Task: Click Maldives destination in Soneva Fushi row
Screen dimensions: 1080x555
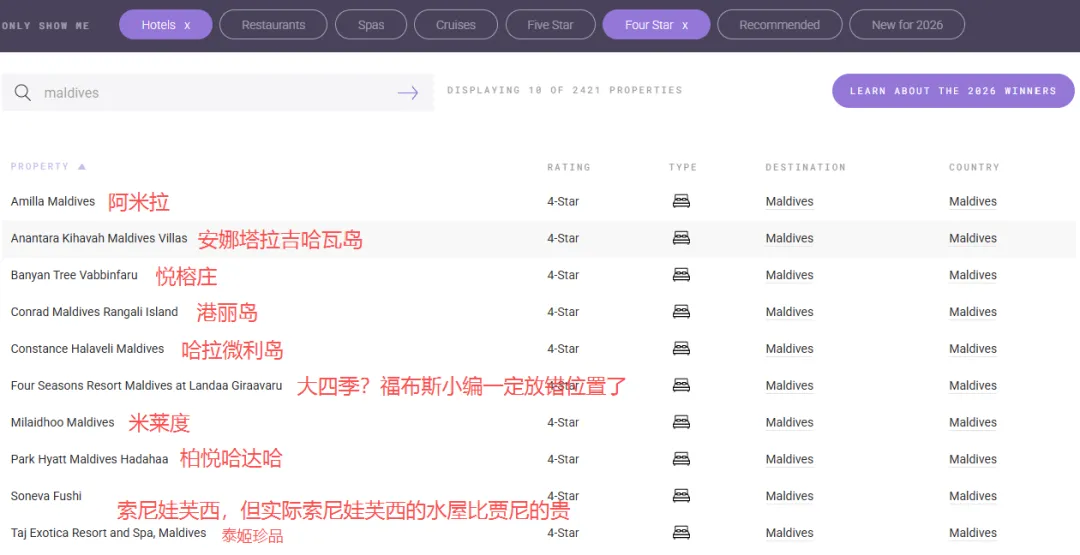Action: point(789,496)
